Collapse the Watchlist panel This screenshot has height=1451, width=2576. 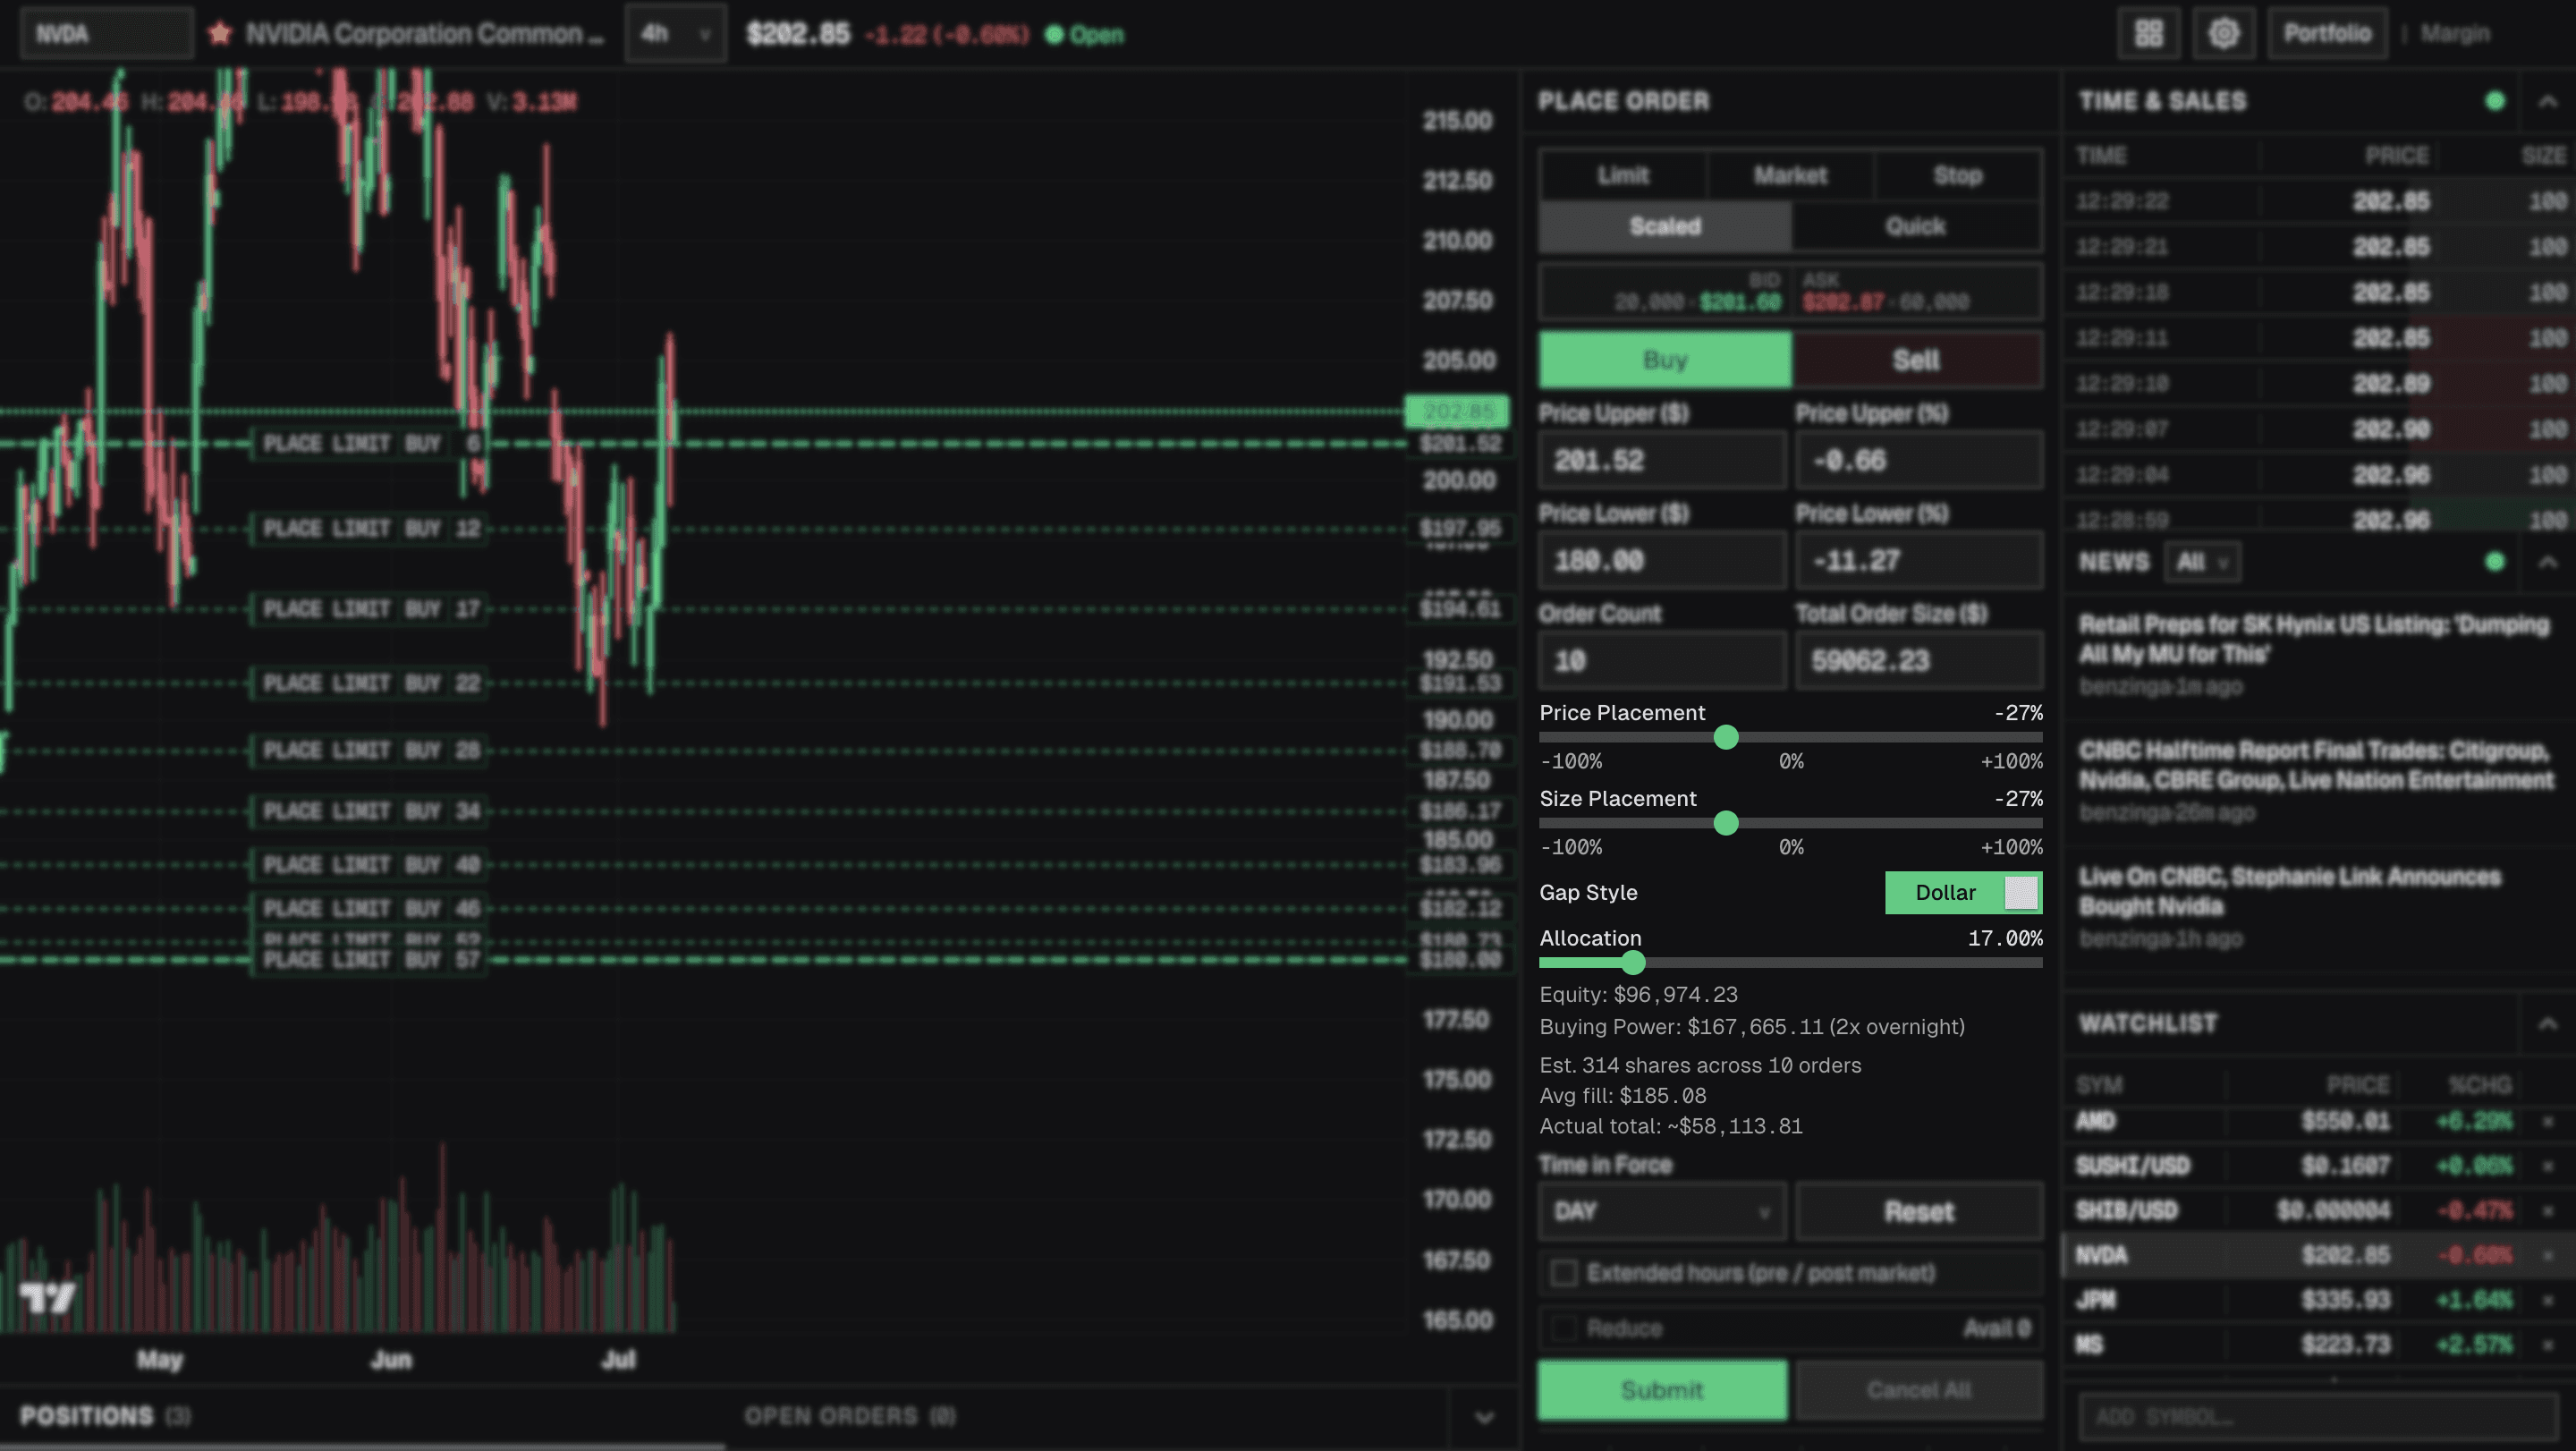click(2547, 1023)
